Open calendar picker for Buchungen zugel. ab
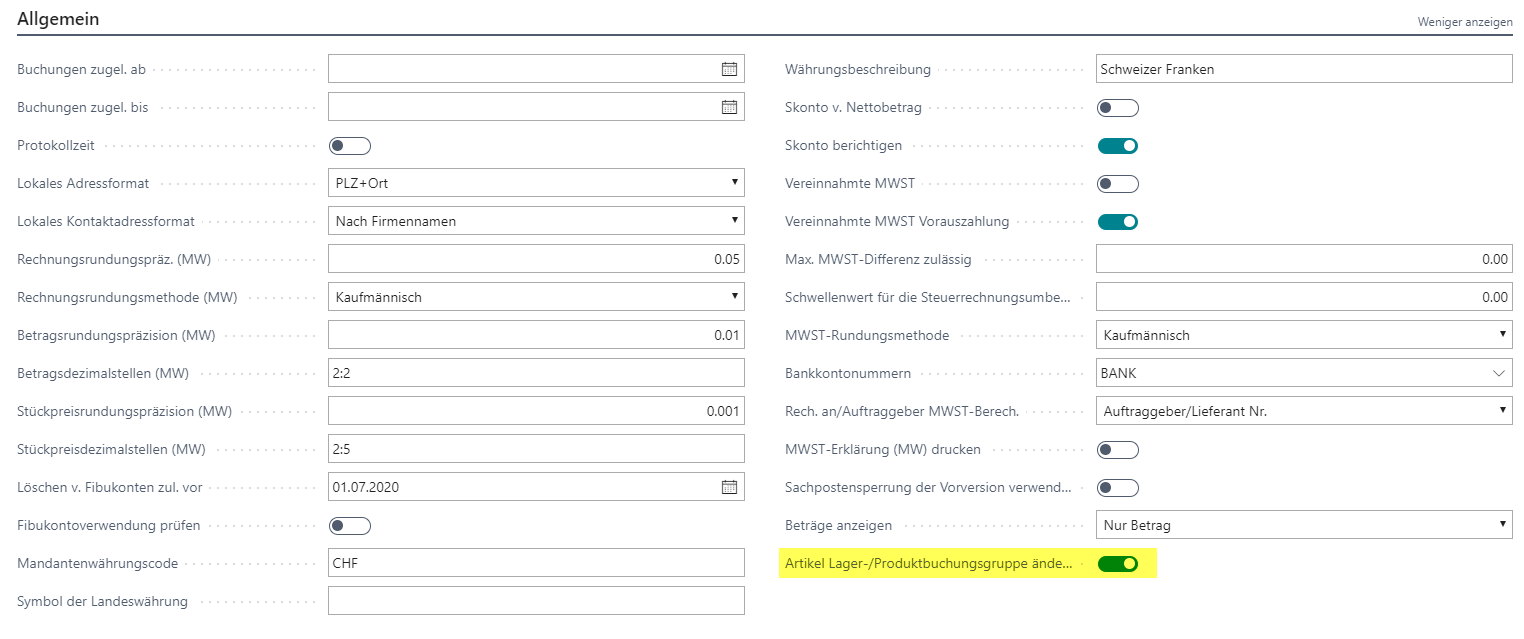 pos(729,69)
